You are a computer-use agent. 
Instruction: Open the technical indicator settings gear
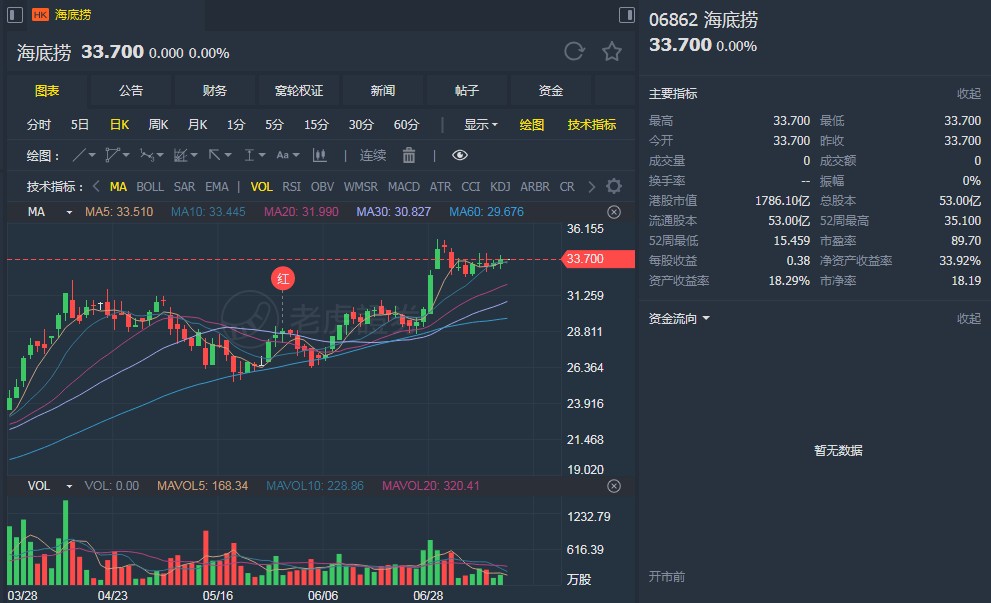pyautogui.click(x=614, y=186)
